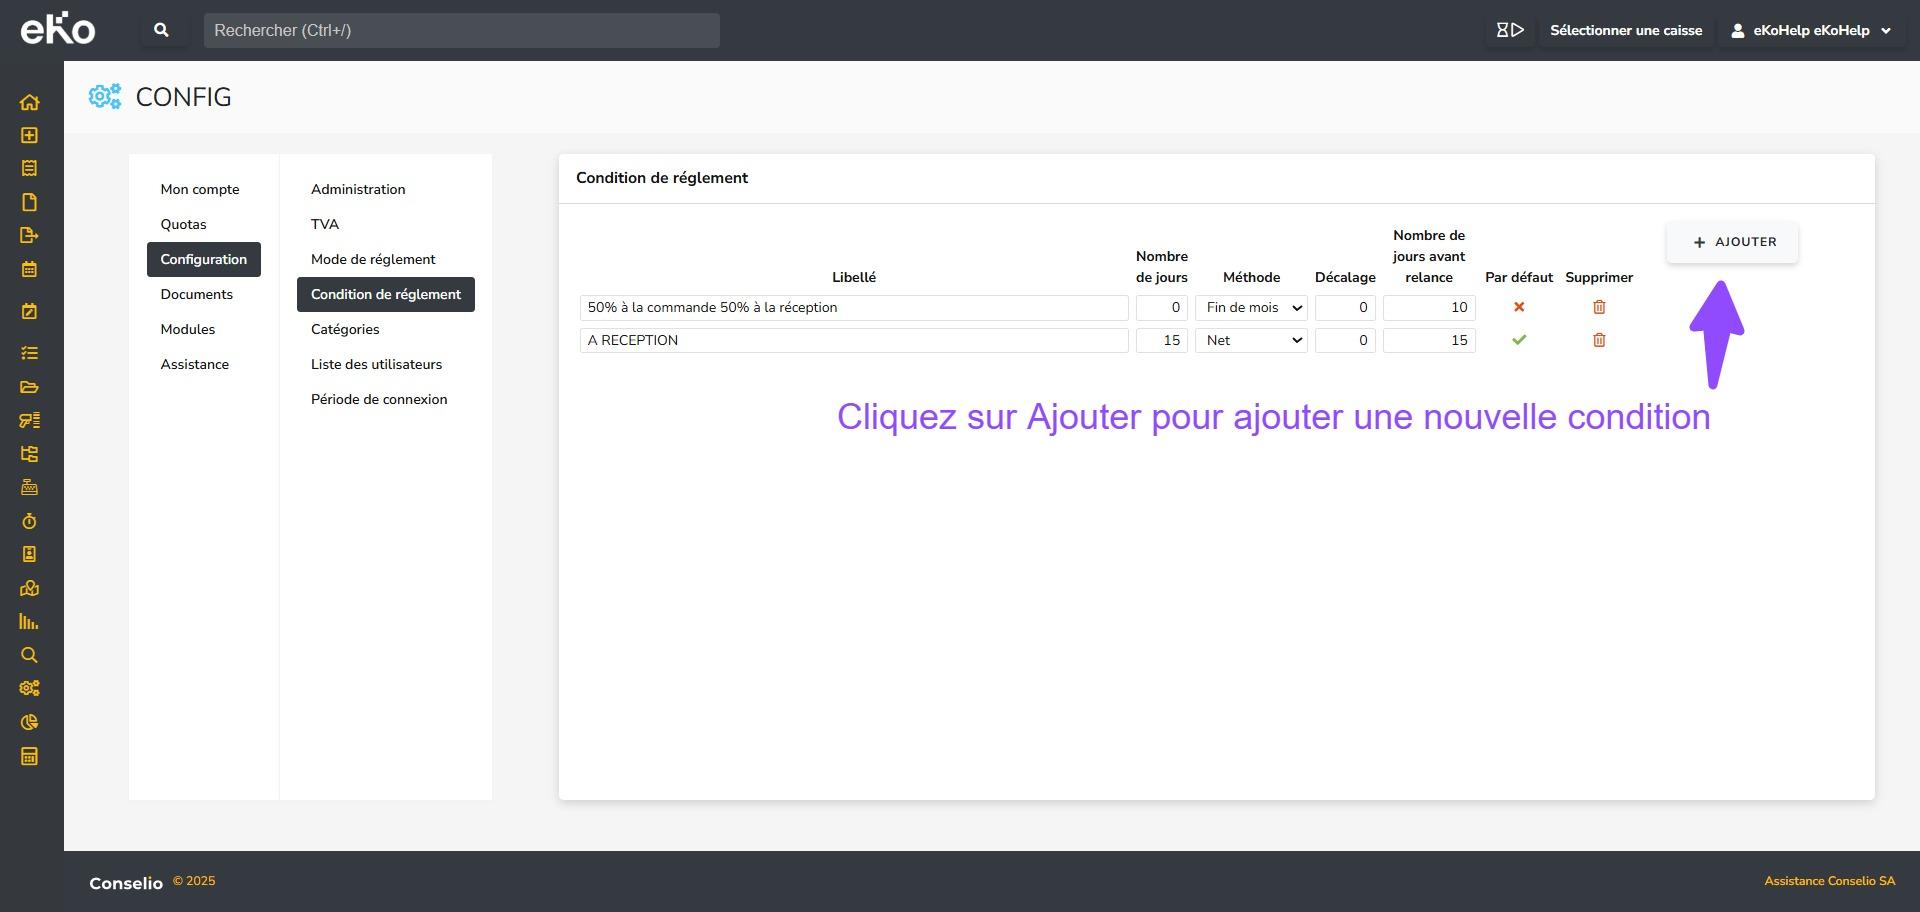The height and width of the screenshot is (912, 1920).
Task: Open the gears settings icon in sidebar
Action: tap(29, 688)
